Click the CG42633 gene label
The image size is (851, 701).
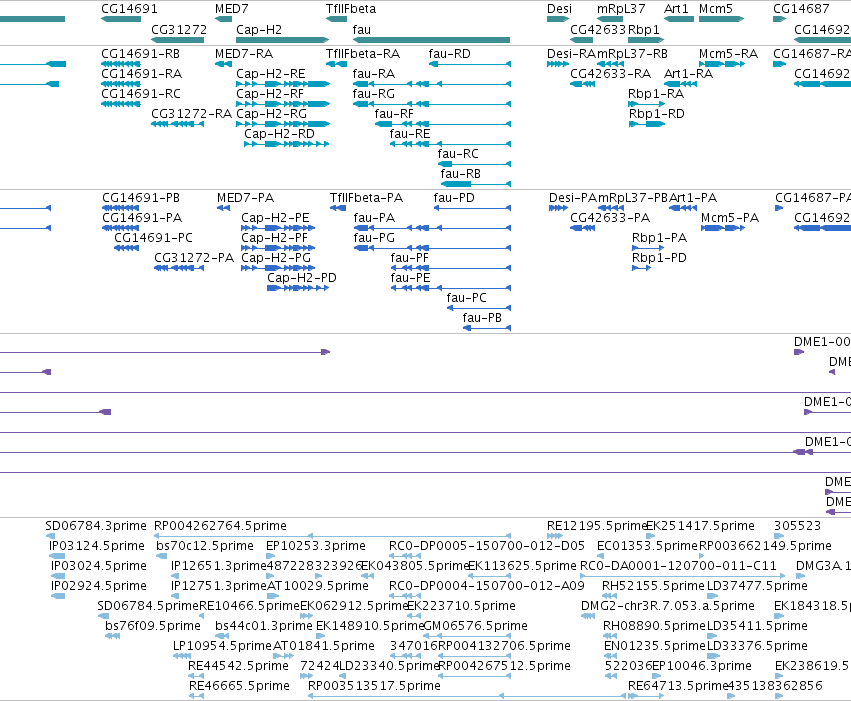click(x=598, y=29)
